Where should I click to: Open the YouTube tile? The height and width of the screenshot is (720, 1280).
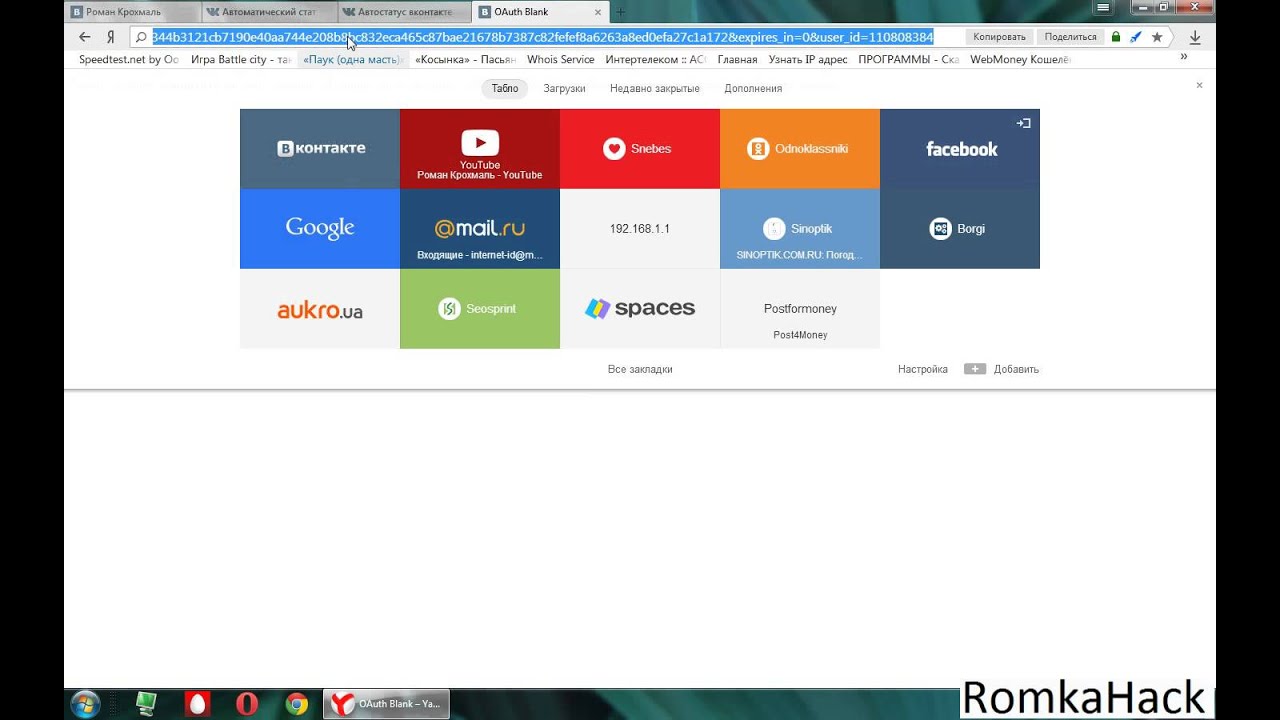point(480,149)
